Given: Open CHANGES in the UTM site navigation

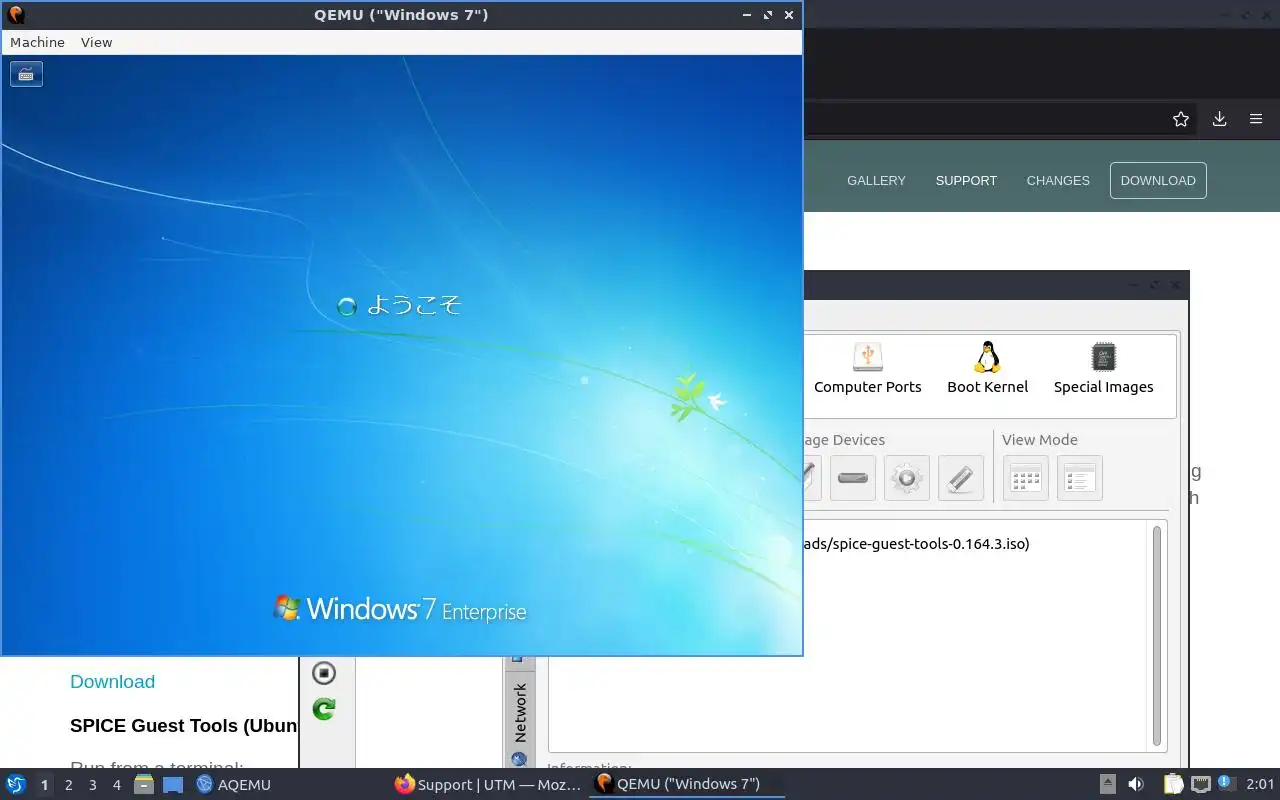Looking at the screenshot, I should click(x=1058, y=181).
